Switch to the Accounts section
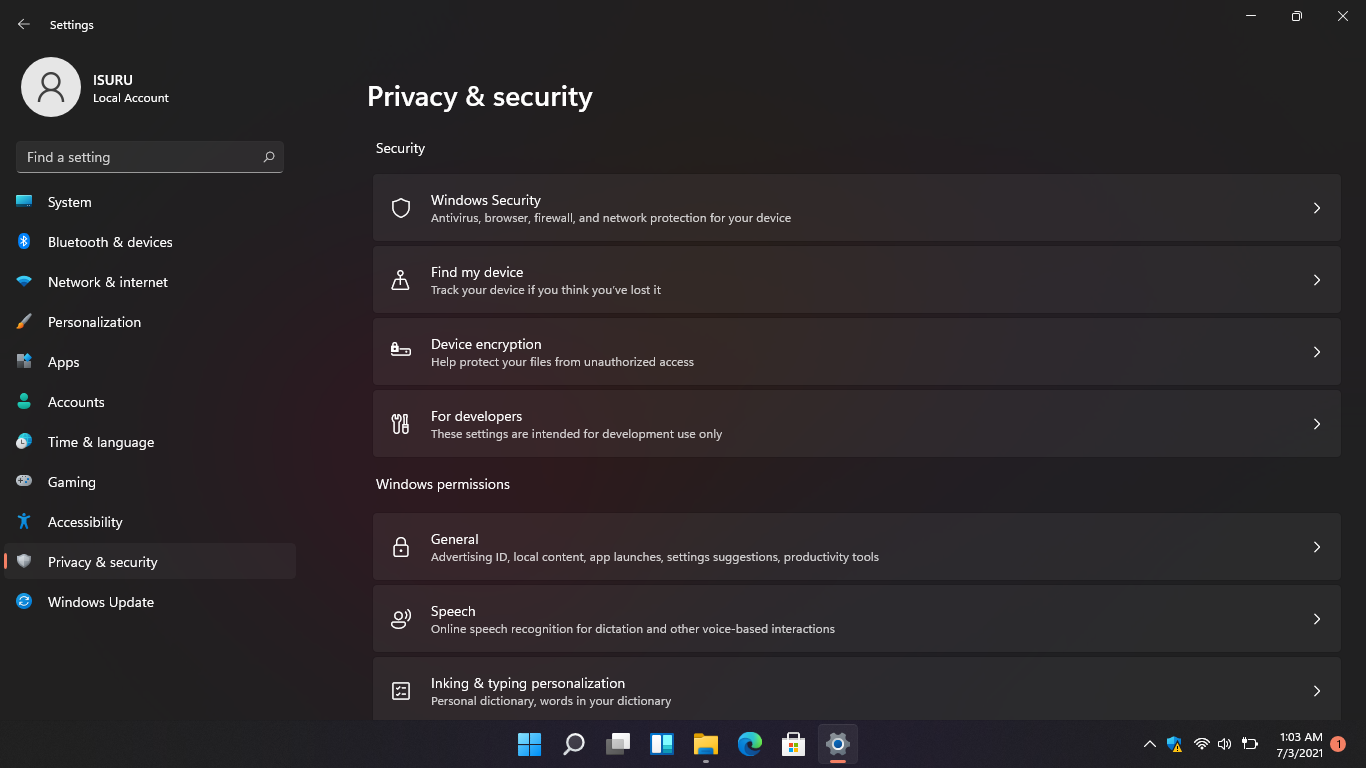This screenshot has height=768, width=1366. click(150, 402)
